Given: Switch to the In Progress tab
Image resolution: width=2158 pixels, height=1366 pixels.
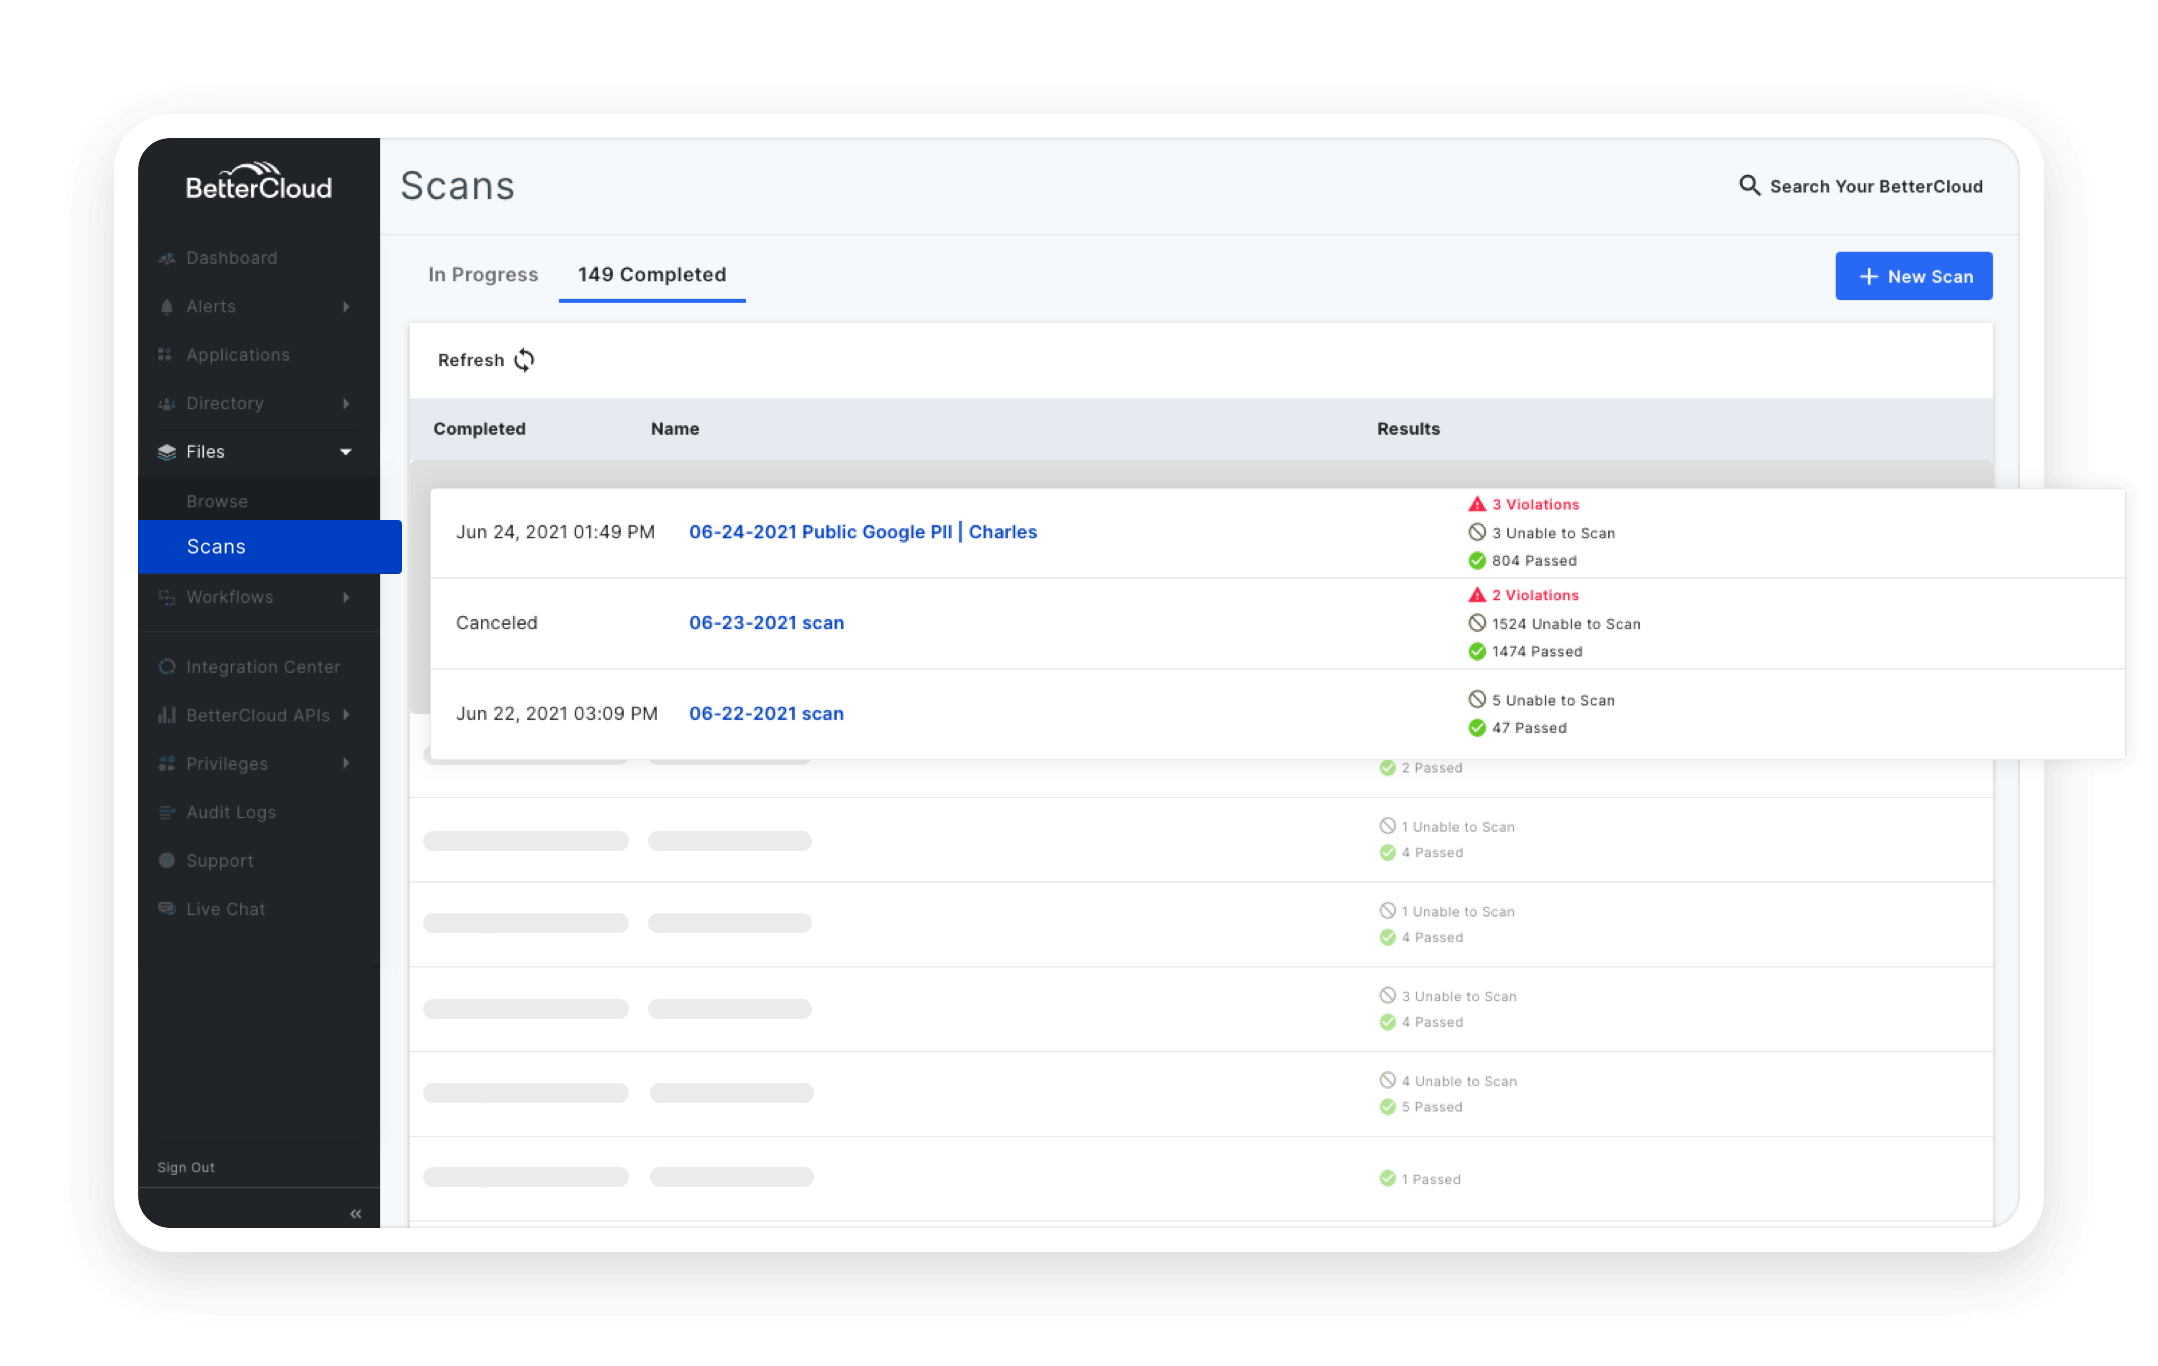Looking at the screenshot, I should tap(483, 274).
